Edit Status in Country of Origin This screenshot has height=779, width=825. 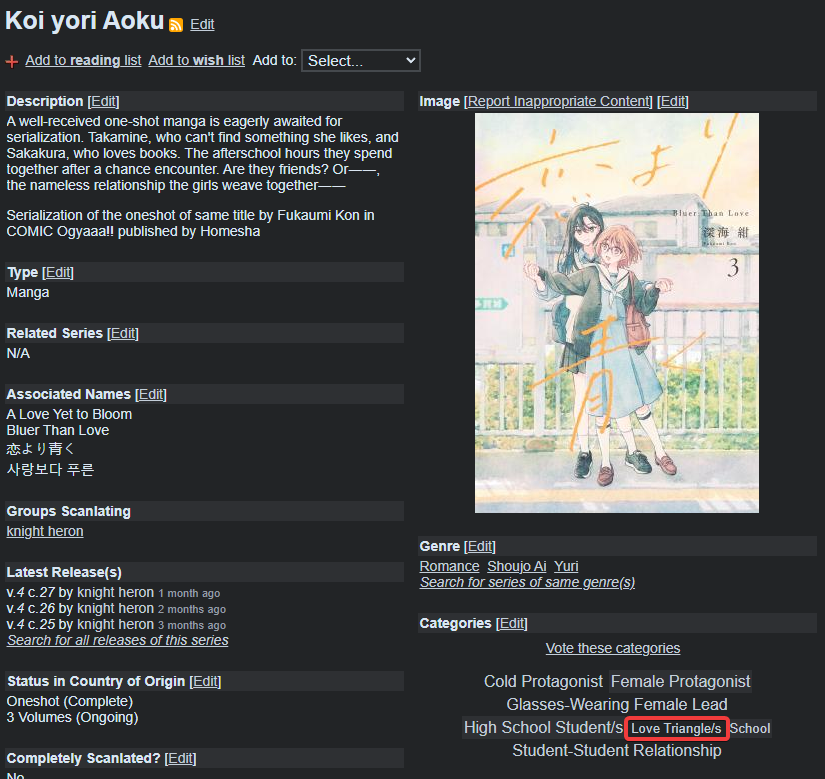(x=205, y=681)
